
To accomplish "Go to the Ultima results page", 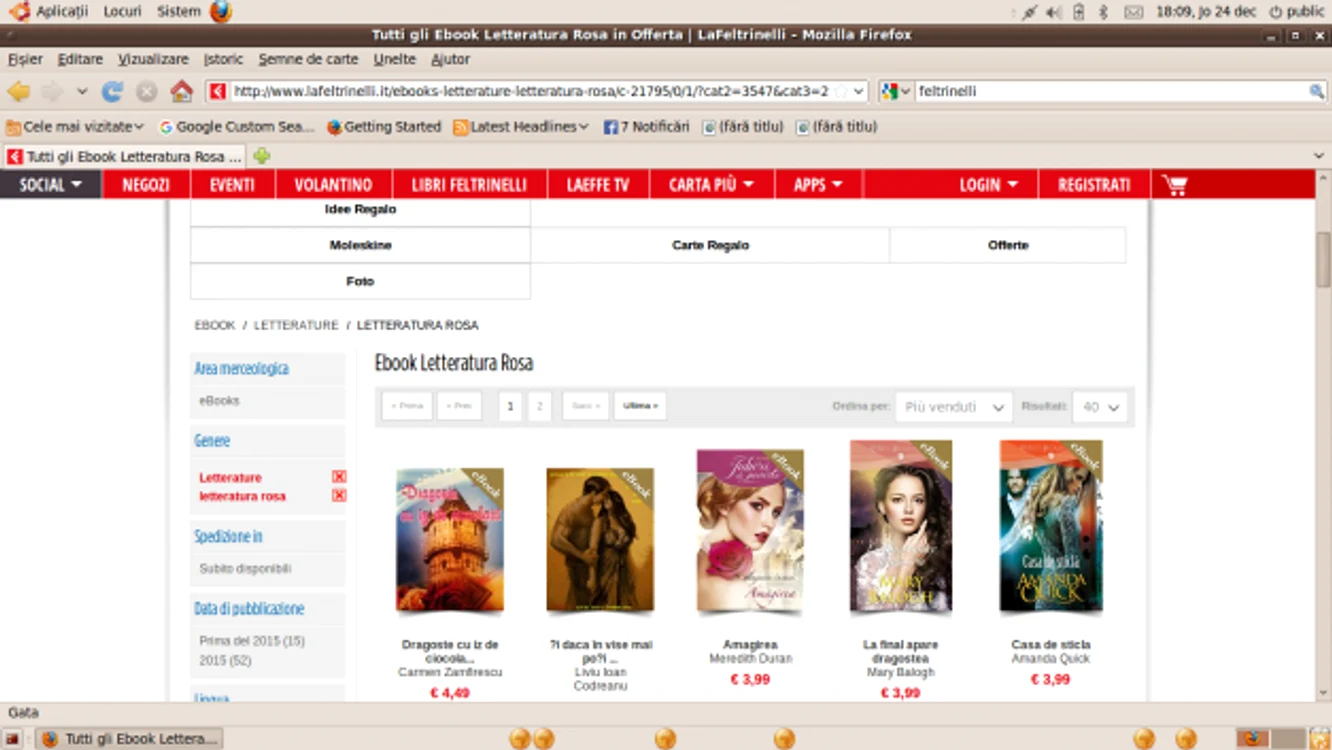I will 640,406.
